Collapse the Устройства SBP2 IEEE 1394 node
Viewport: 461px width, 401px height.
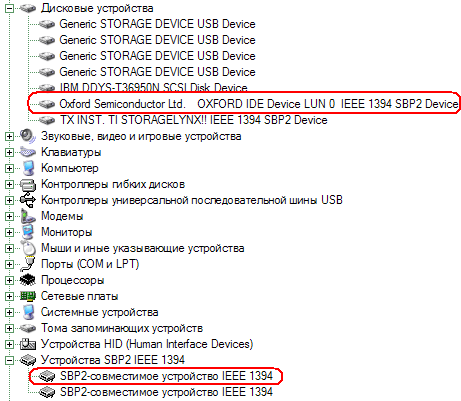[x=9, y=360]
